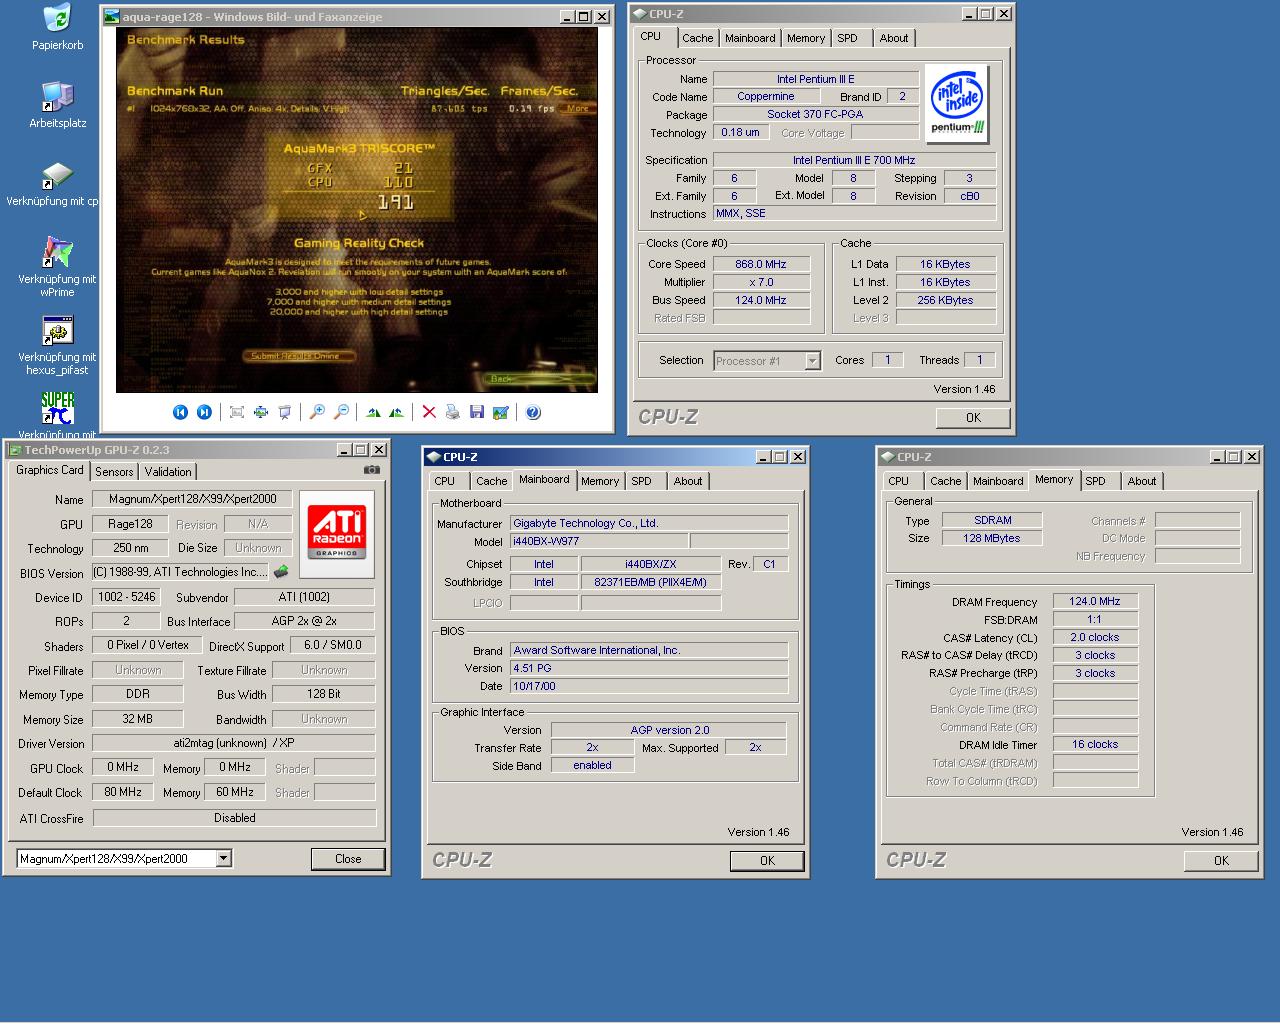Screen dimensions: 1280x1024
Task: Print the image via printer icon
Action: coord(453,412)
